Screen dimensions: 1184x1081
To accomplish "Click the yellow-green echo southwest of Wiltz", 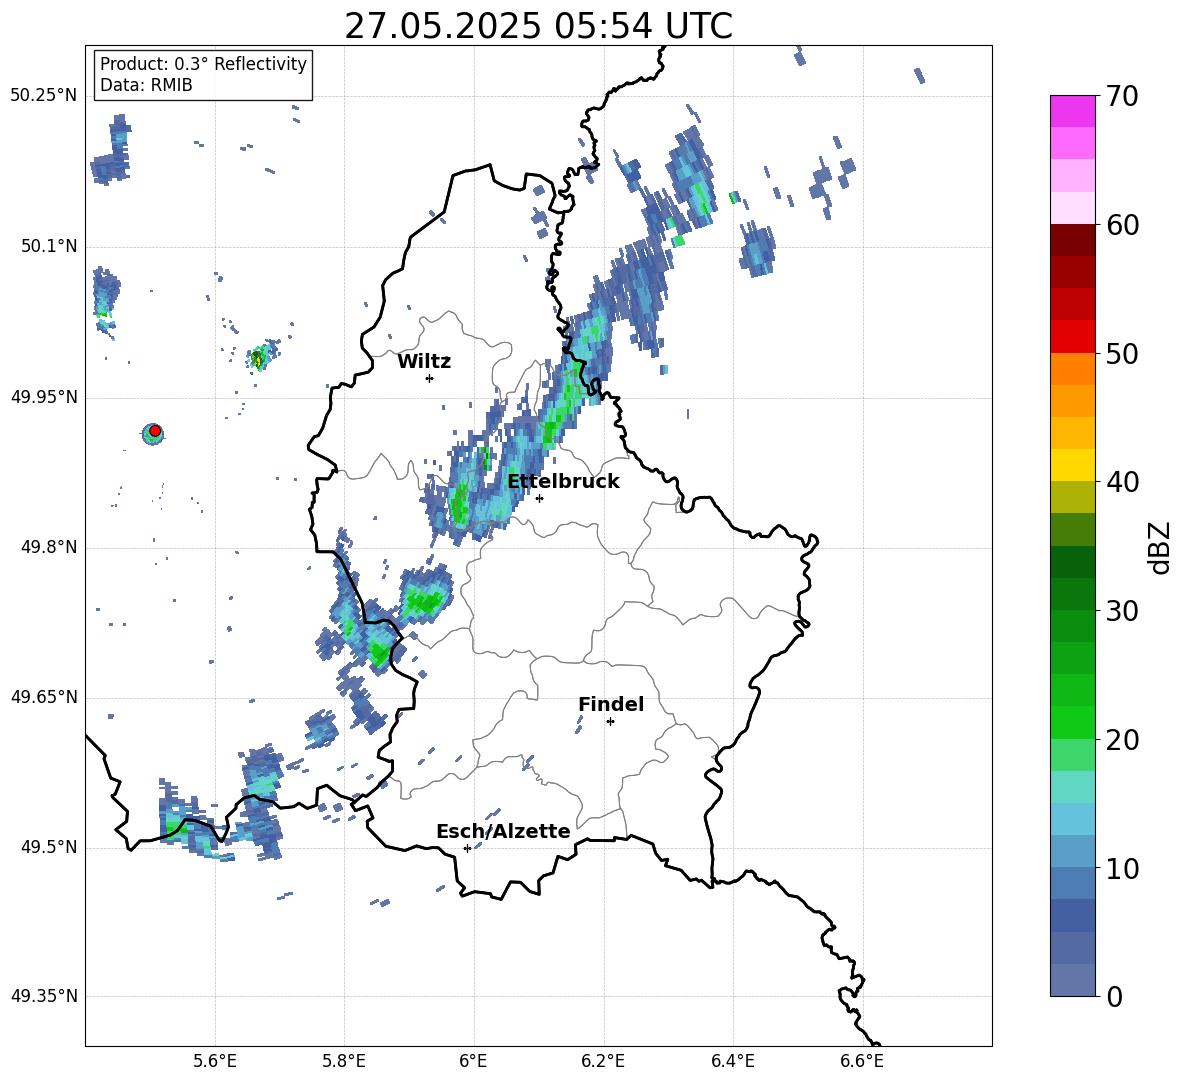I will [x=259, y=357].
